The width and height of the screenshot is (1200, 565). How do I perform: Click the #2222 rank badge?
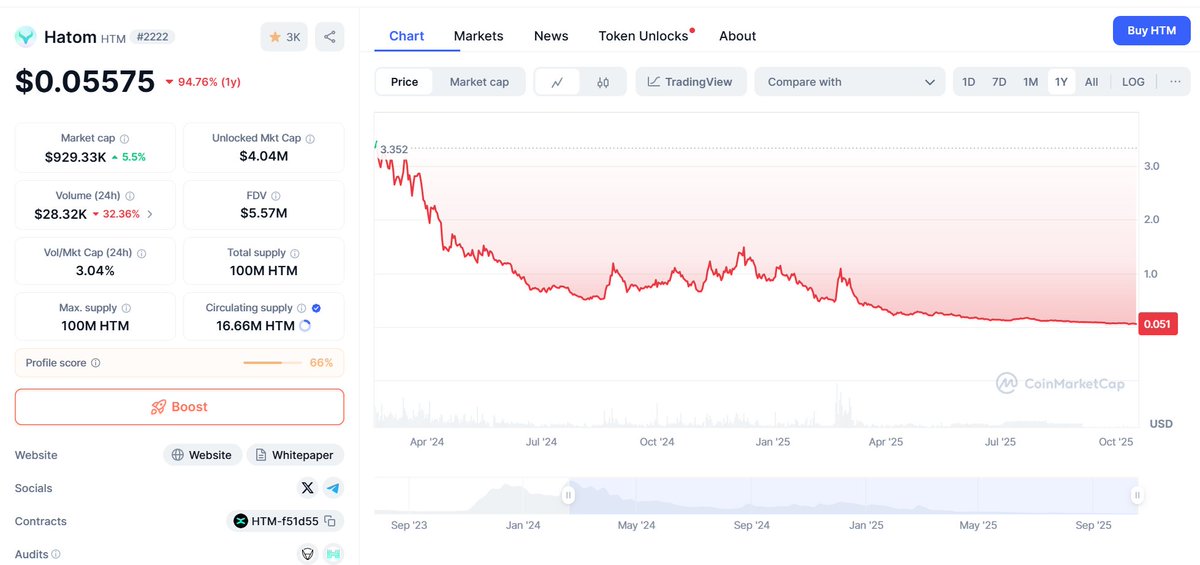[x=152, y=37]
